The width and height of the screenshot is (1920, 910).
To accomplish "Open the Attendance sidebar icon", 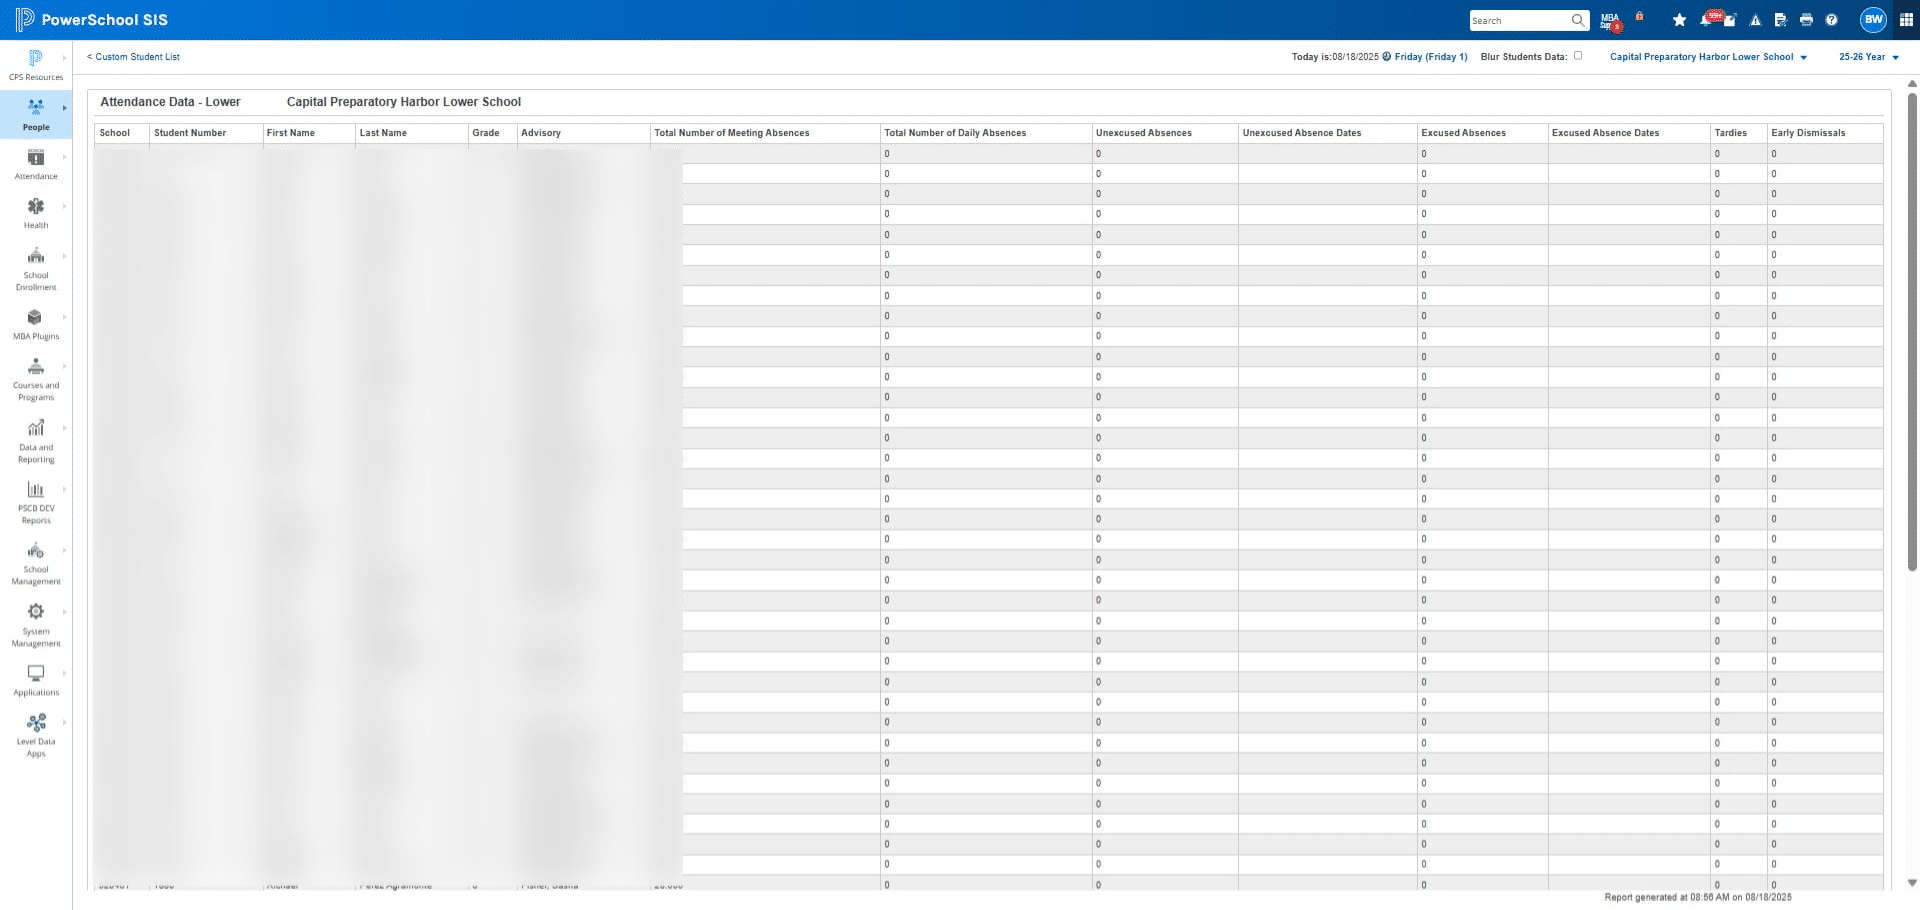I will point(36,157).
